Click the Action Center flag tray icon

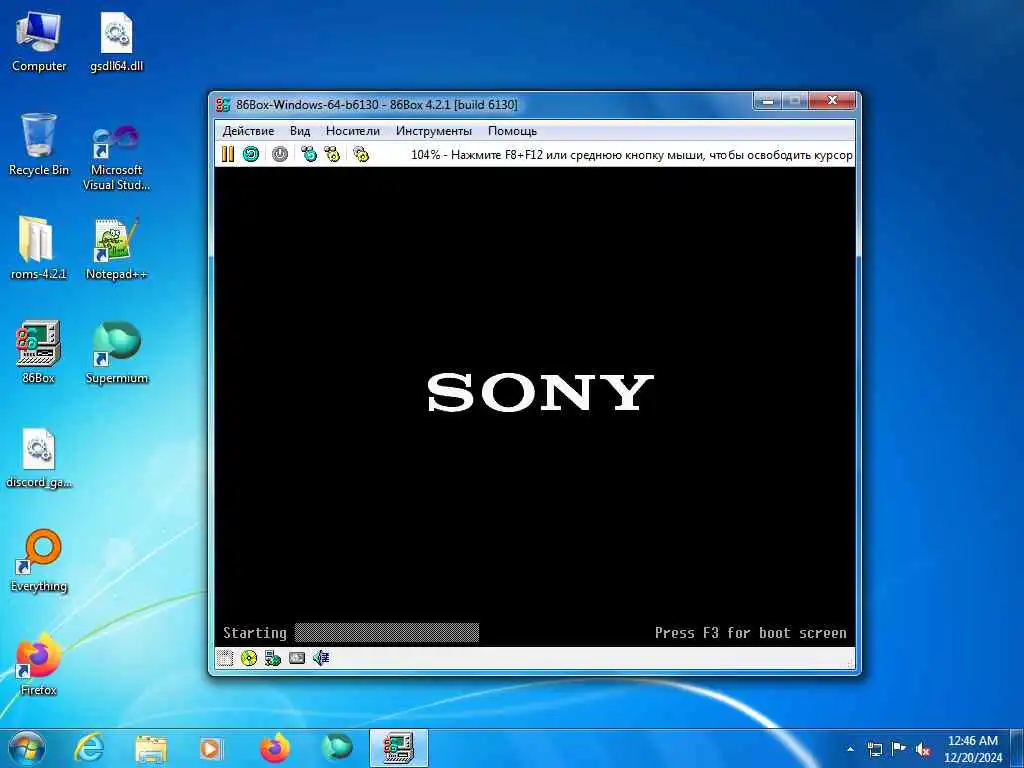899,749
